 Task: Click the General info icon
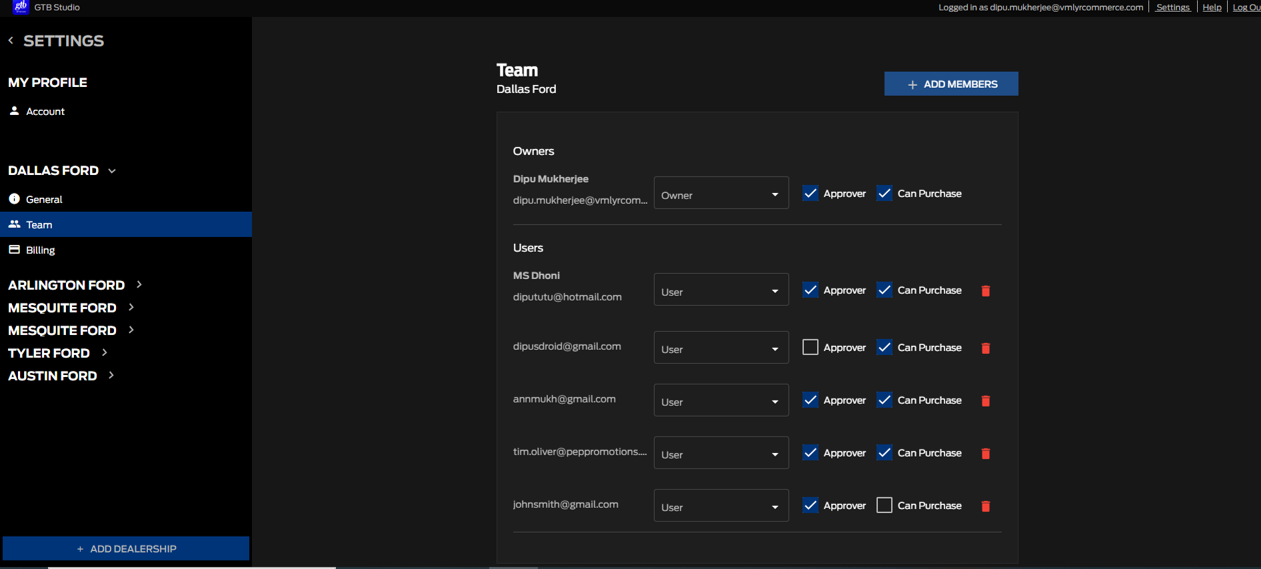coord(14,199)
